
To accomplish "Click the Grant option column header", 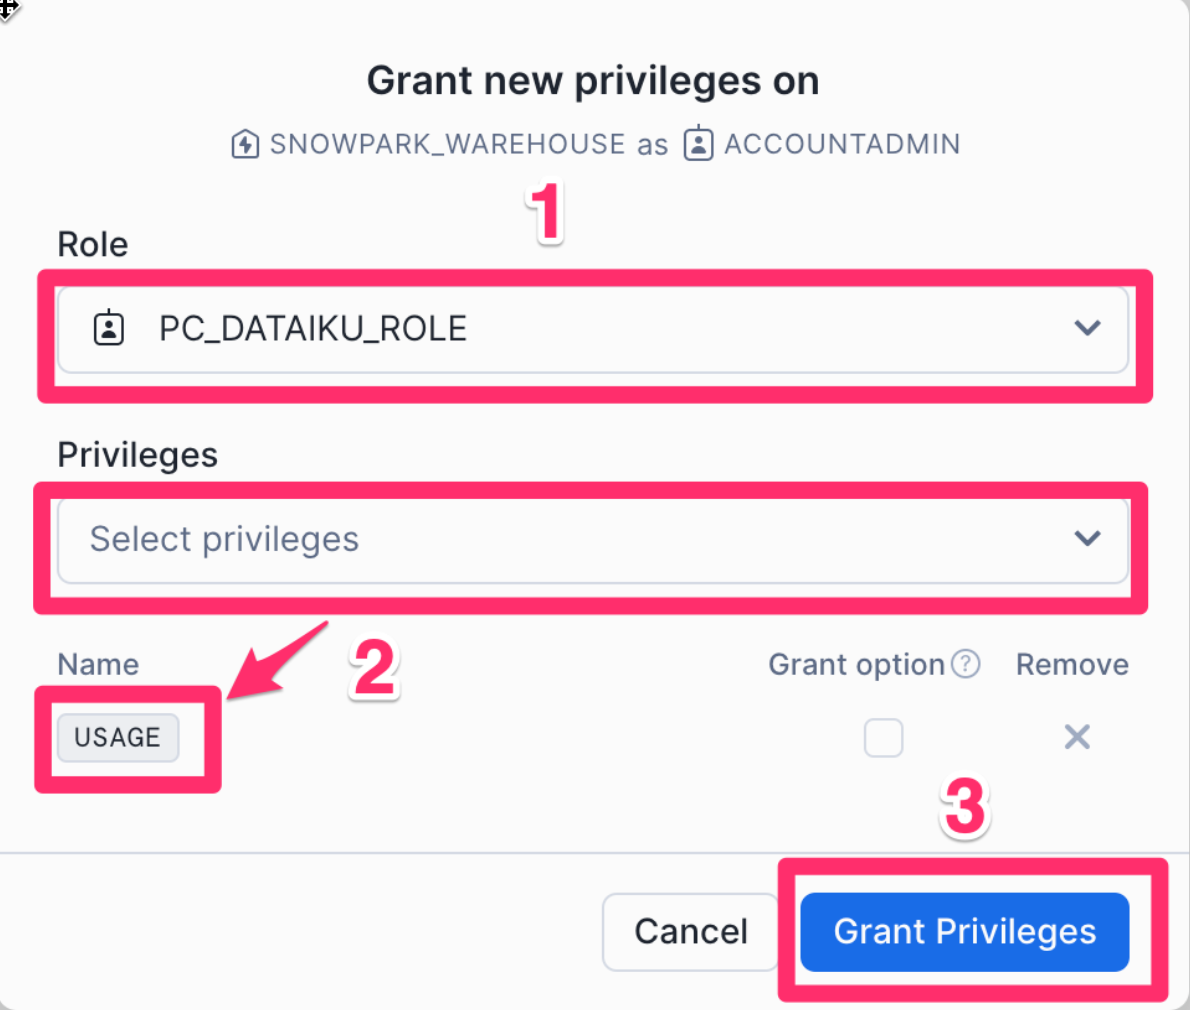I will (856, 664).
